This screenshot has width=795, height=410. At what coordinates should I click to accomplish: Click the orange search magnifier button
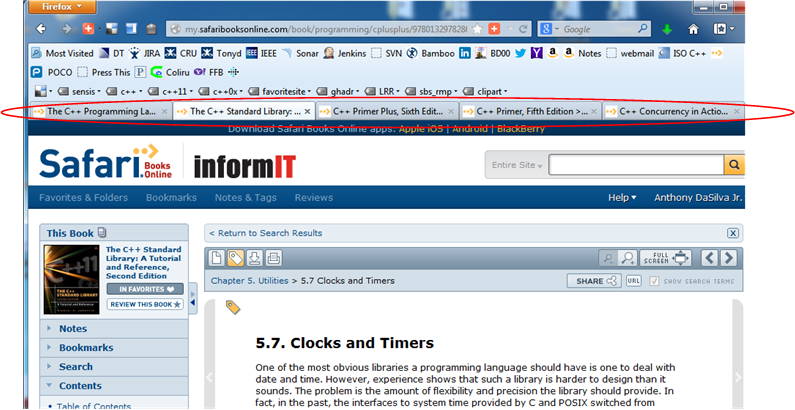click(735, 165)
